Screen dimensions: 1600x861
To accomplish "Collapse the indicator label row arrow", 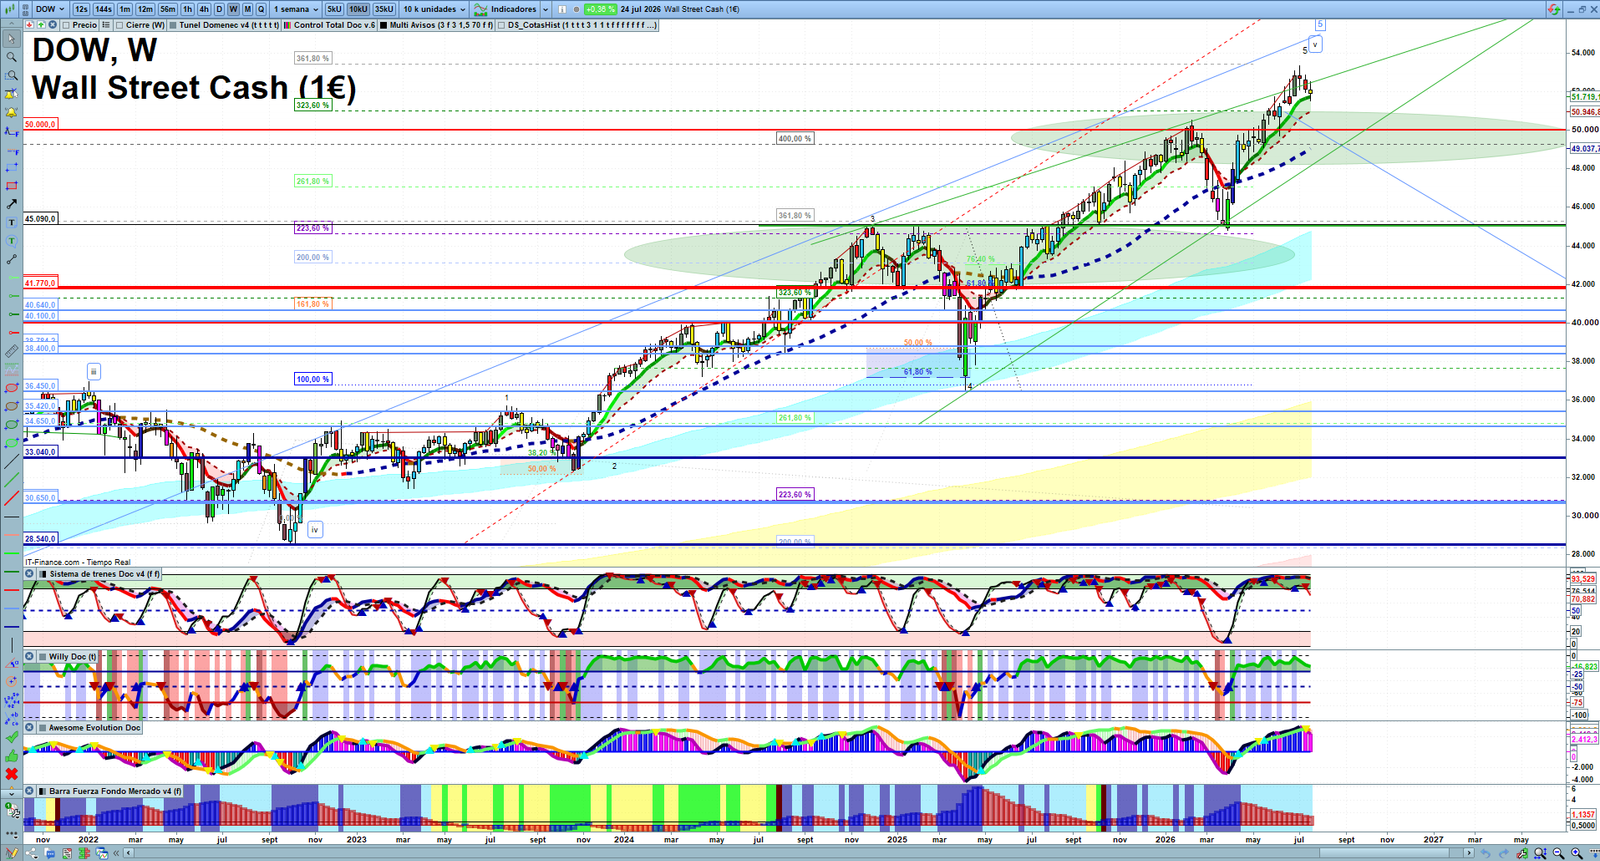I will (x=11, y=25).
